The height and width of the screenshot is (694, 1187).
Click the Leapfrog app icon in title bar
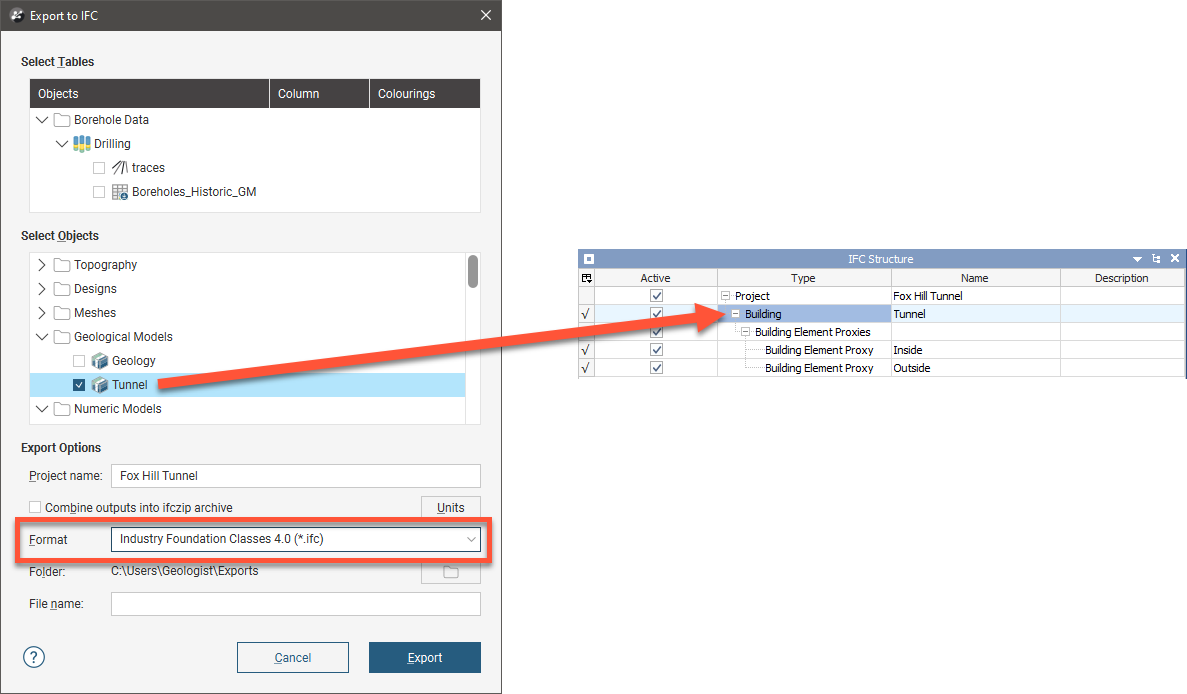tap(17, 15)
